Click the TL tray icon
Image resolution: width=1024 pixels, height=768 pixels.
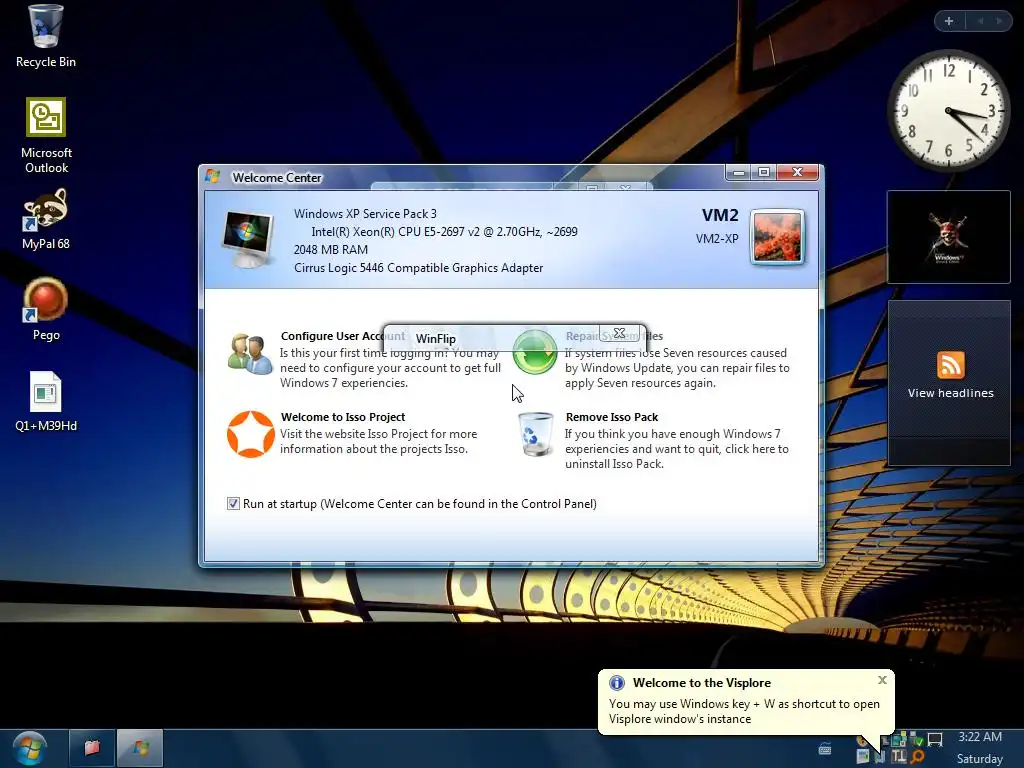(899, 757)
